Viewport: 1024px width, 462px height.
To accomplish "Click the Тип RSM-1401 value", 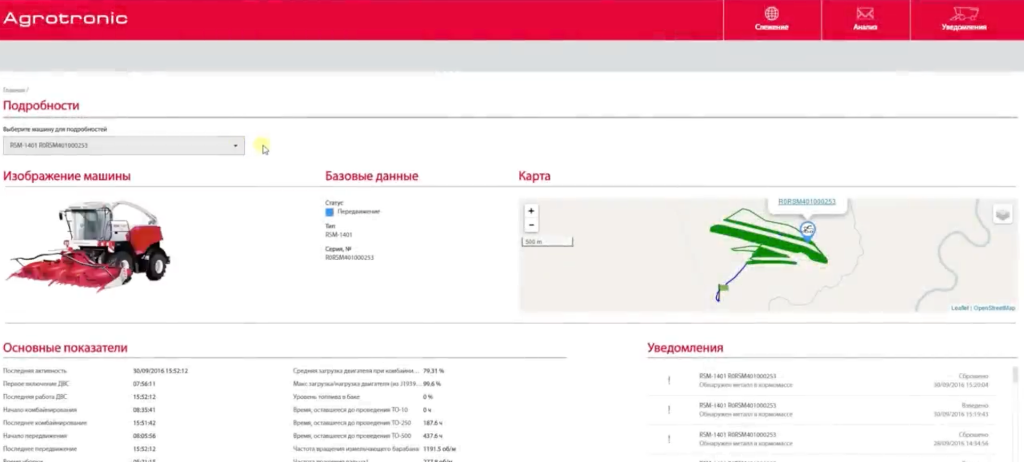I will click(x=338, y=235).
